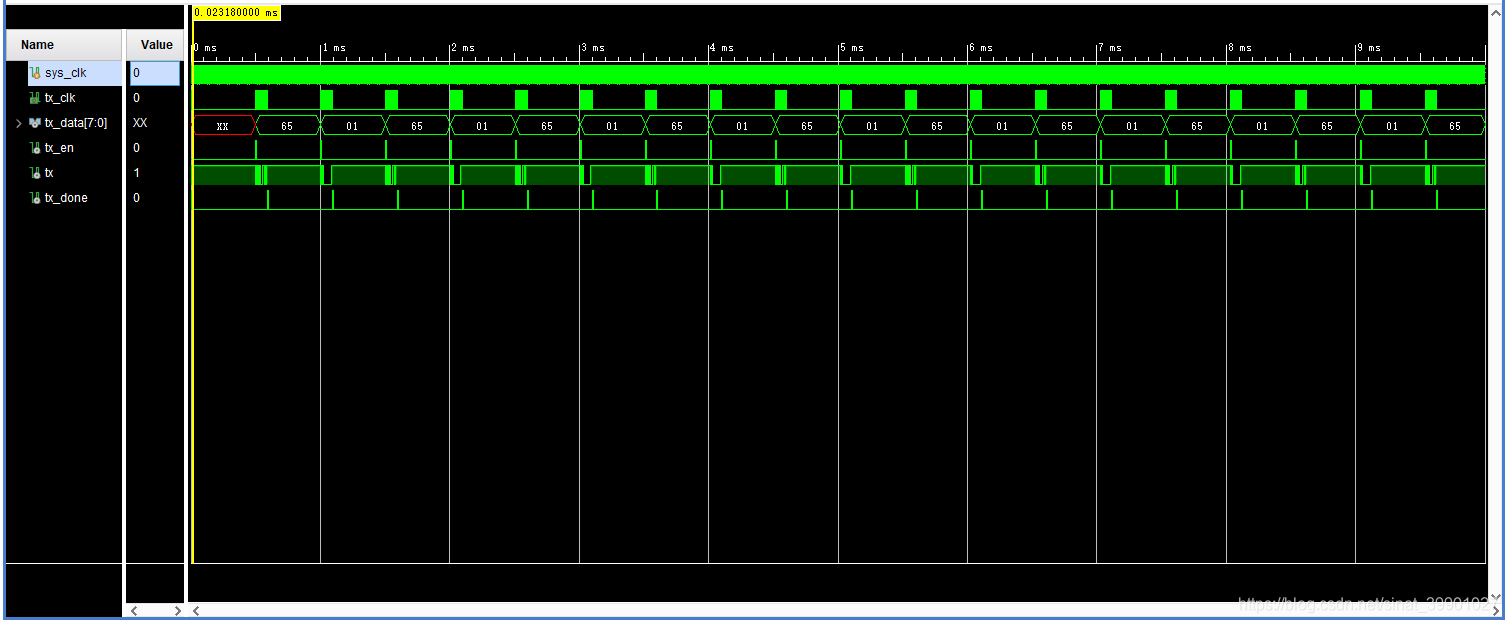The image size is (1508, 623).
Task: Click the right scroll arrow under Value panel
Action: (x=178, y=610)
